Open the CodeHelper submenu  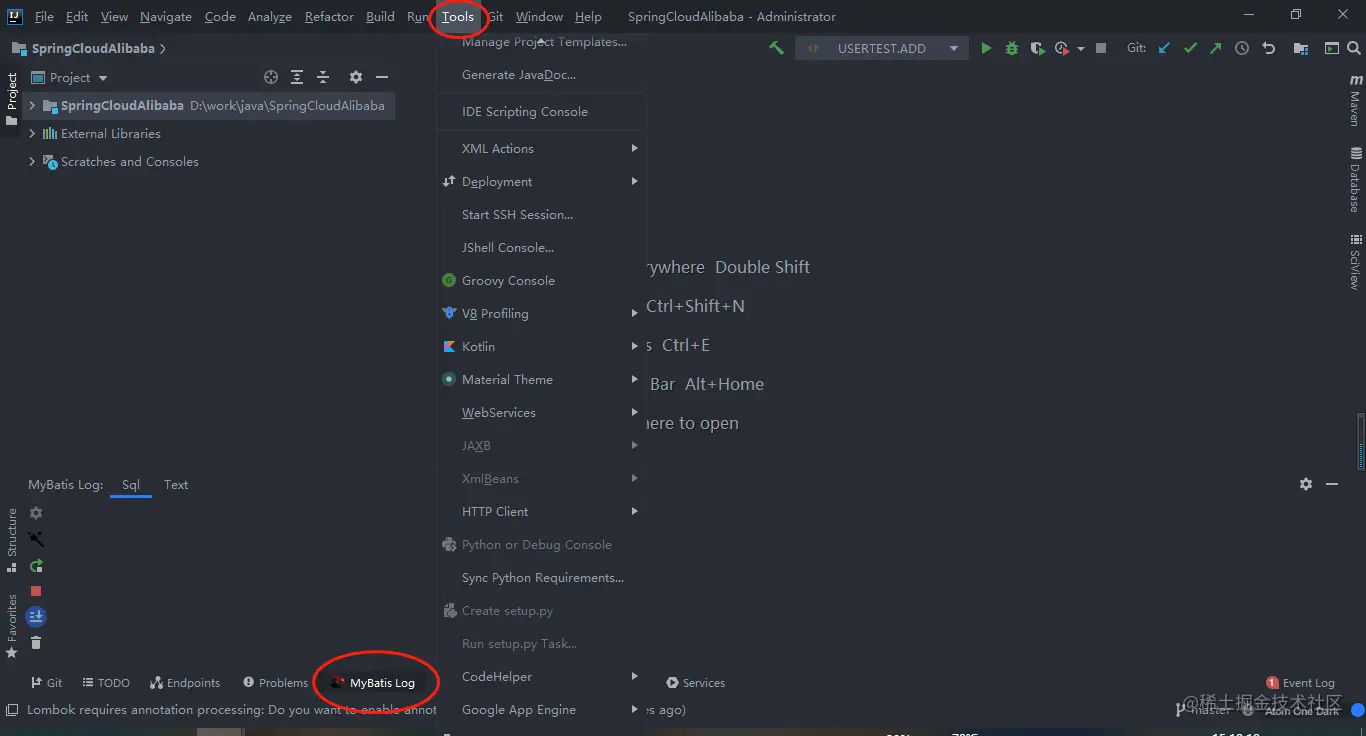541,676
